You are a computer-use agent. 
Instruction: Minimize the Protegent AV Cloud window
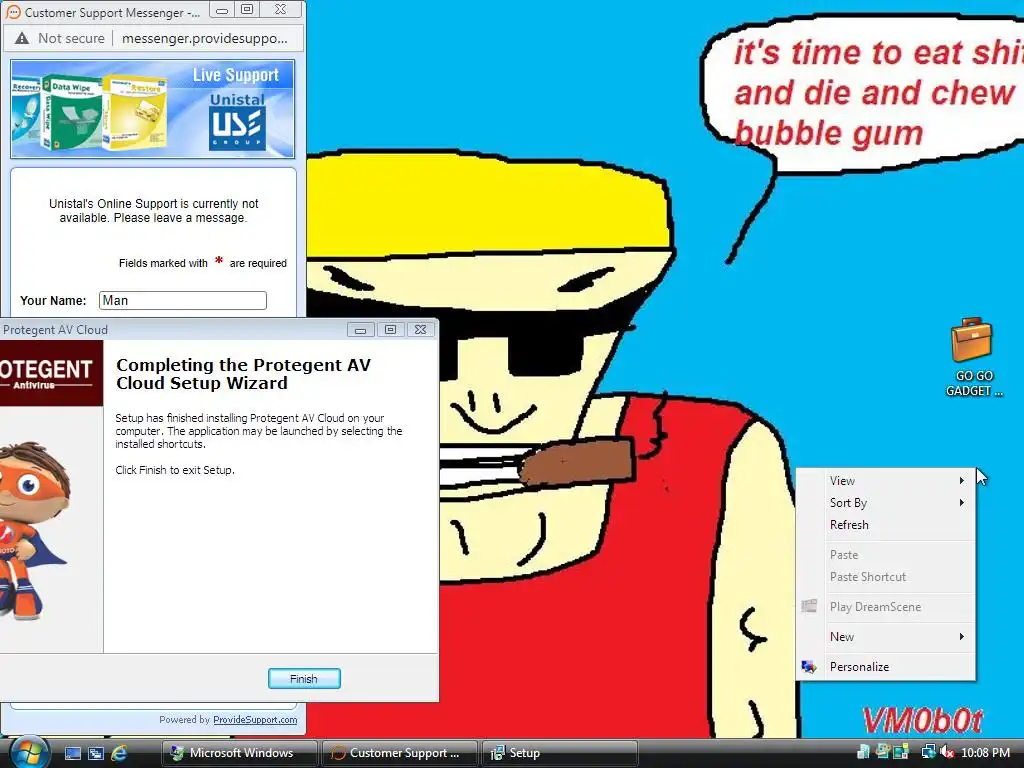click(x=360, y=330)
